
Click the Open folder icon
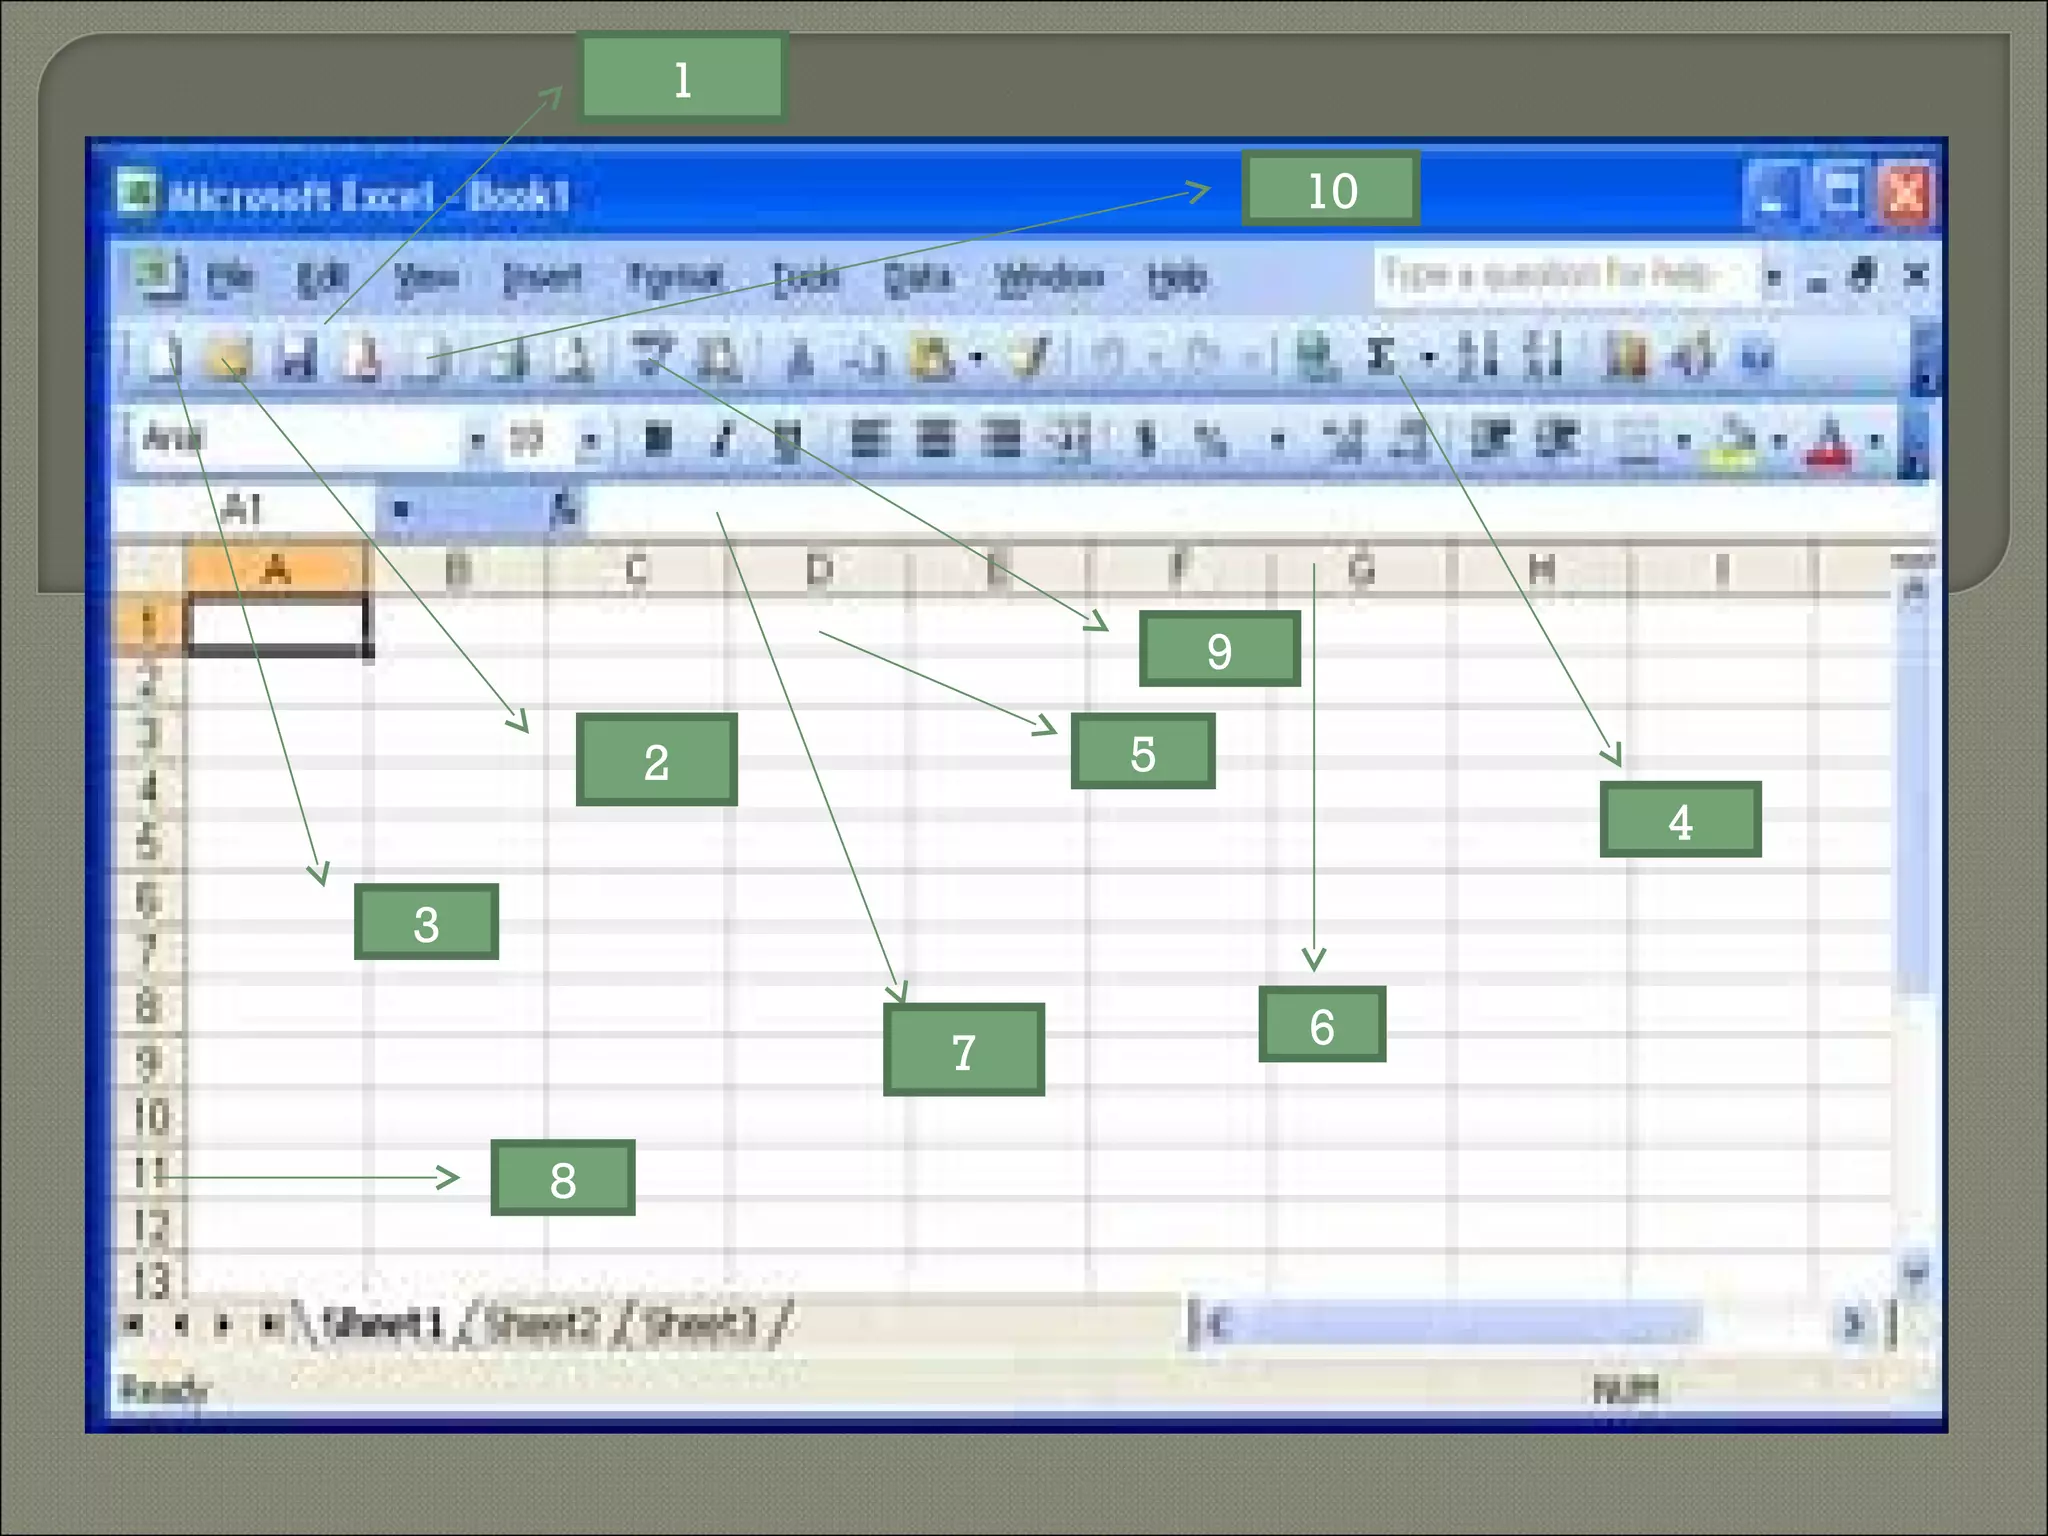click(228, 357)
